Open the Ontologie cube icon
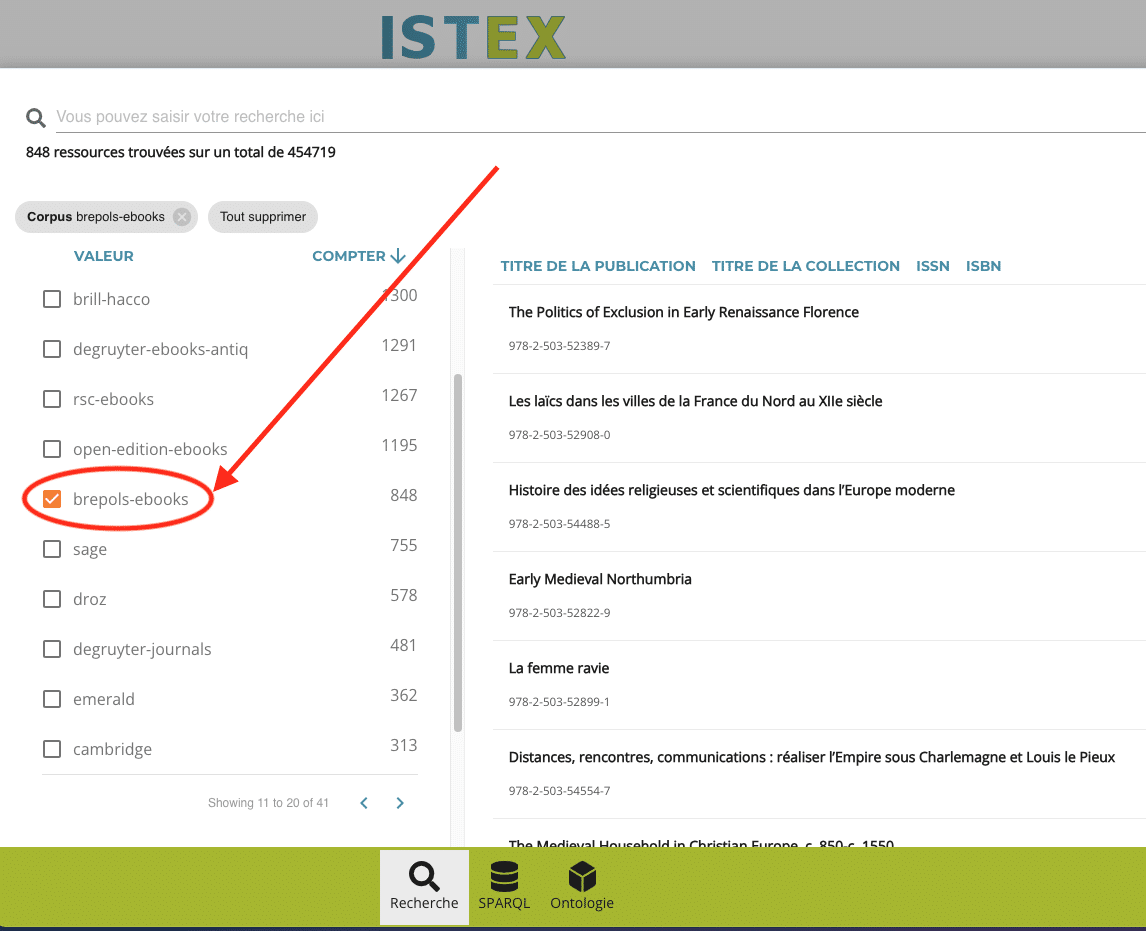 coord(582,876)
